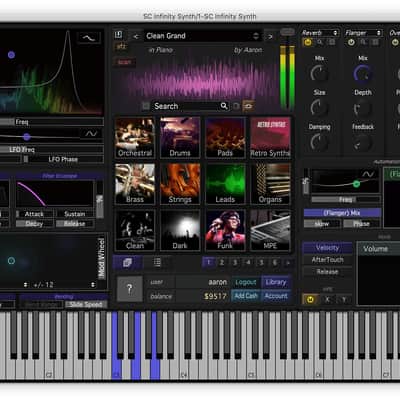This screenshot has height=400, width=400.
Task: Go to the previous preset with left arrow
Action: (x=136, y=36)
